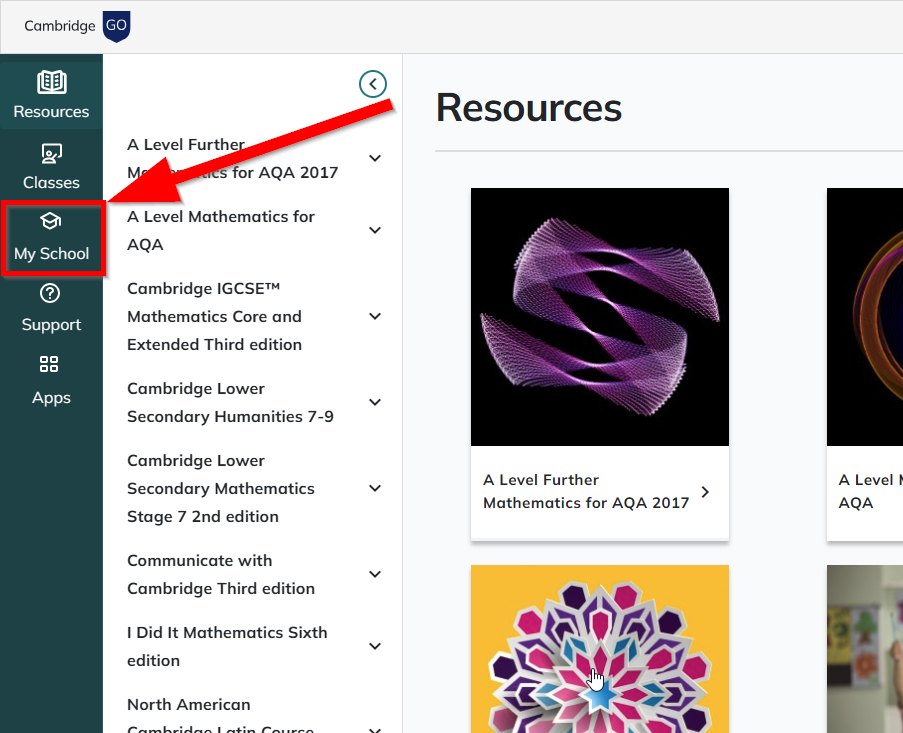The width and height of the screenshot is (903, 733).
Task: Expand Cambridge Lower Secondary Humanities 7-9 chevron
Action: tap(375, 402)
